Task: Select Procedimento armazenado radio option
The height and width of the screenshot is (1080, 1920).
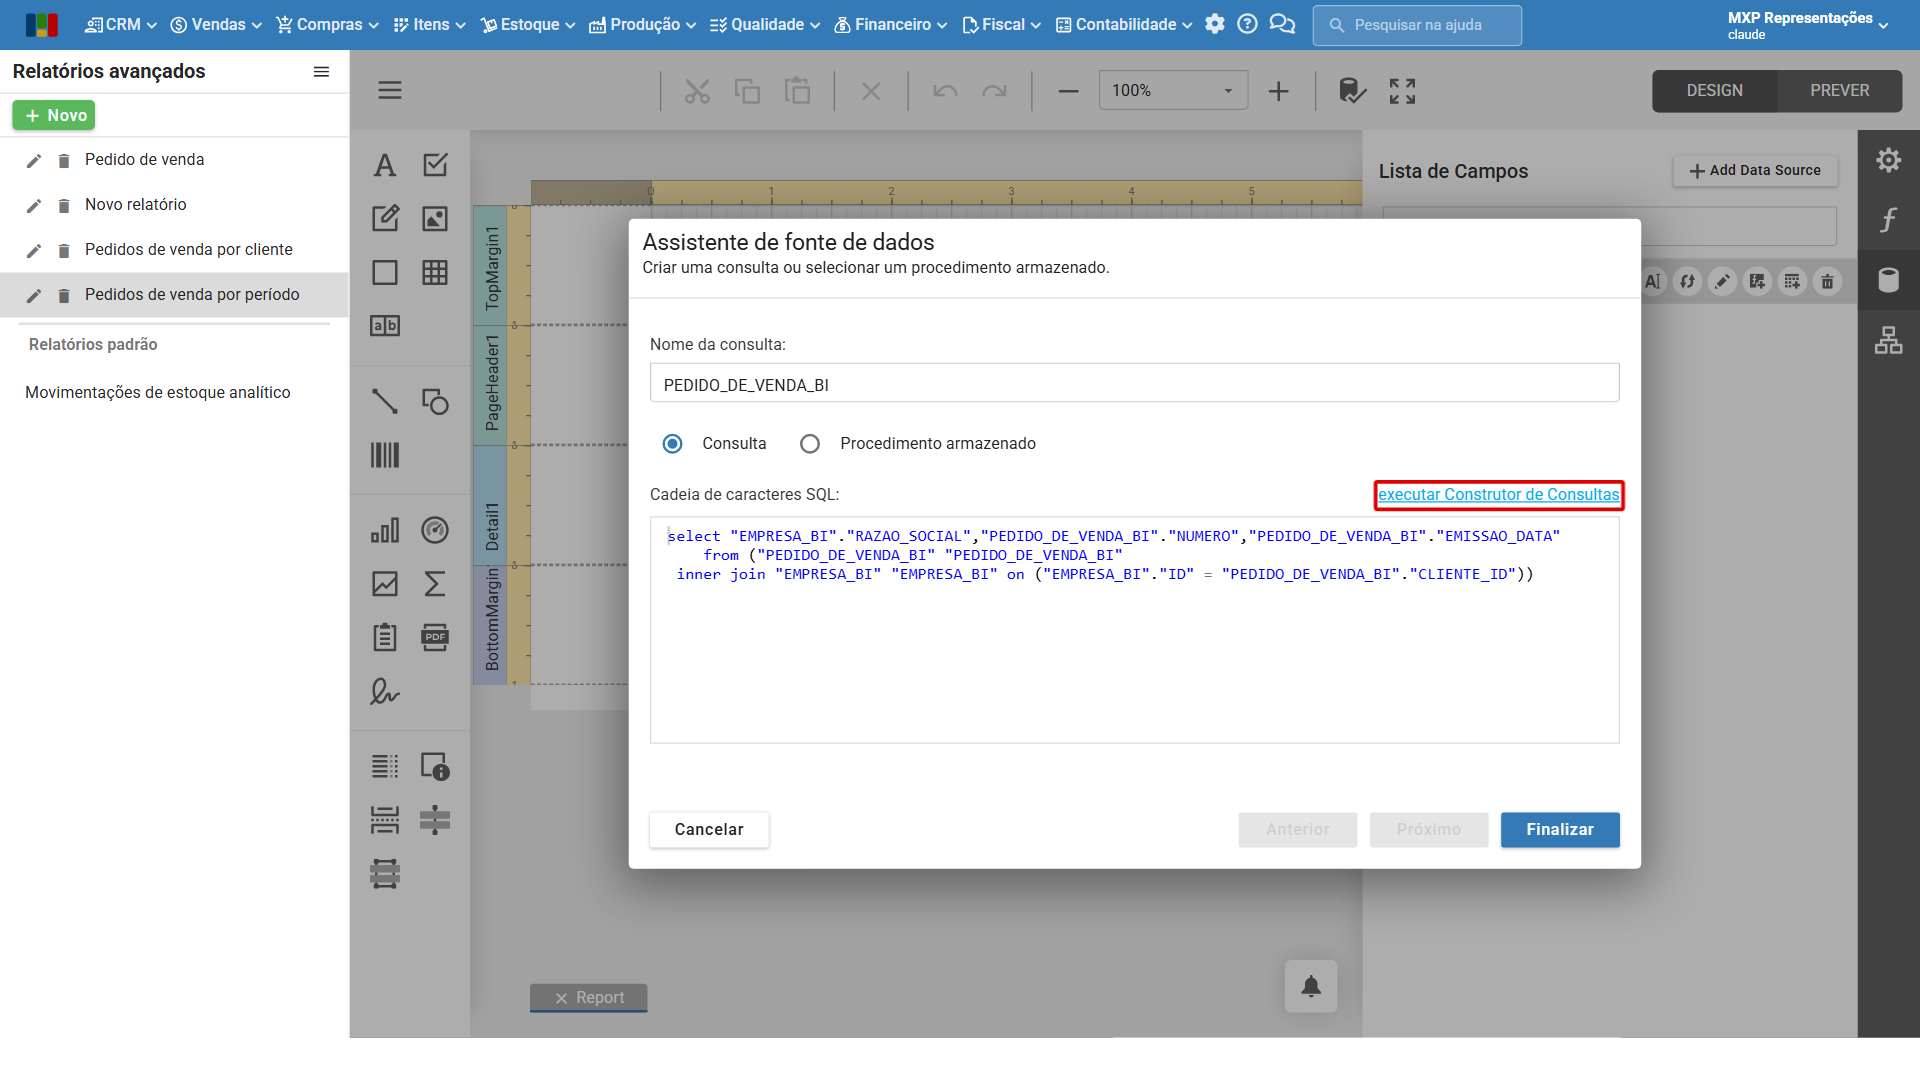Action: click(809, 444)
